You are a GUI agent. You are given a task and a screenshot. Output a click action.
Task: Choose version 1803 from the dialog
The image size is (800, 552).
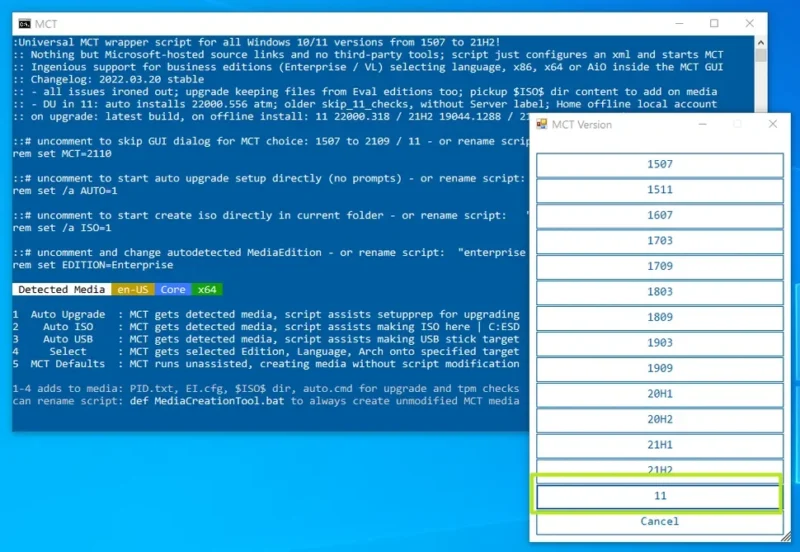pos(659,293)
